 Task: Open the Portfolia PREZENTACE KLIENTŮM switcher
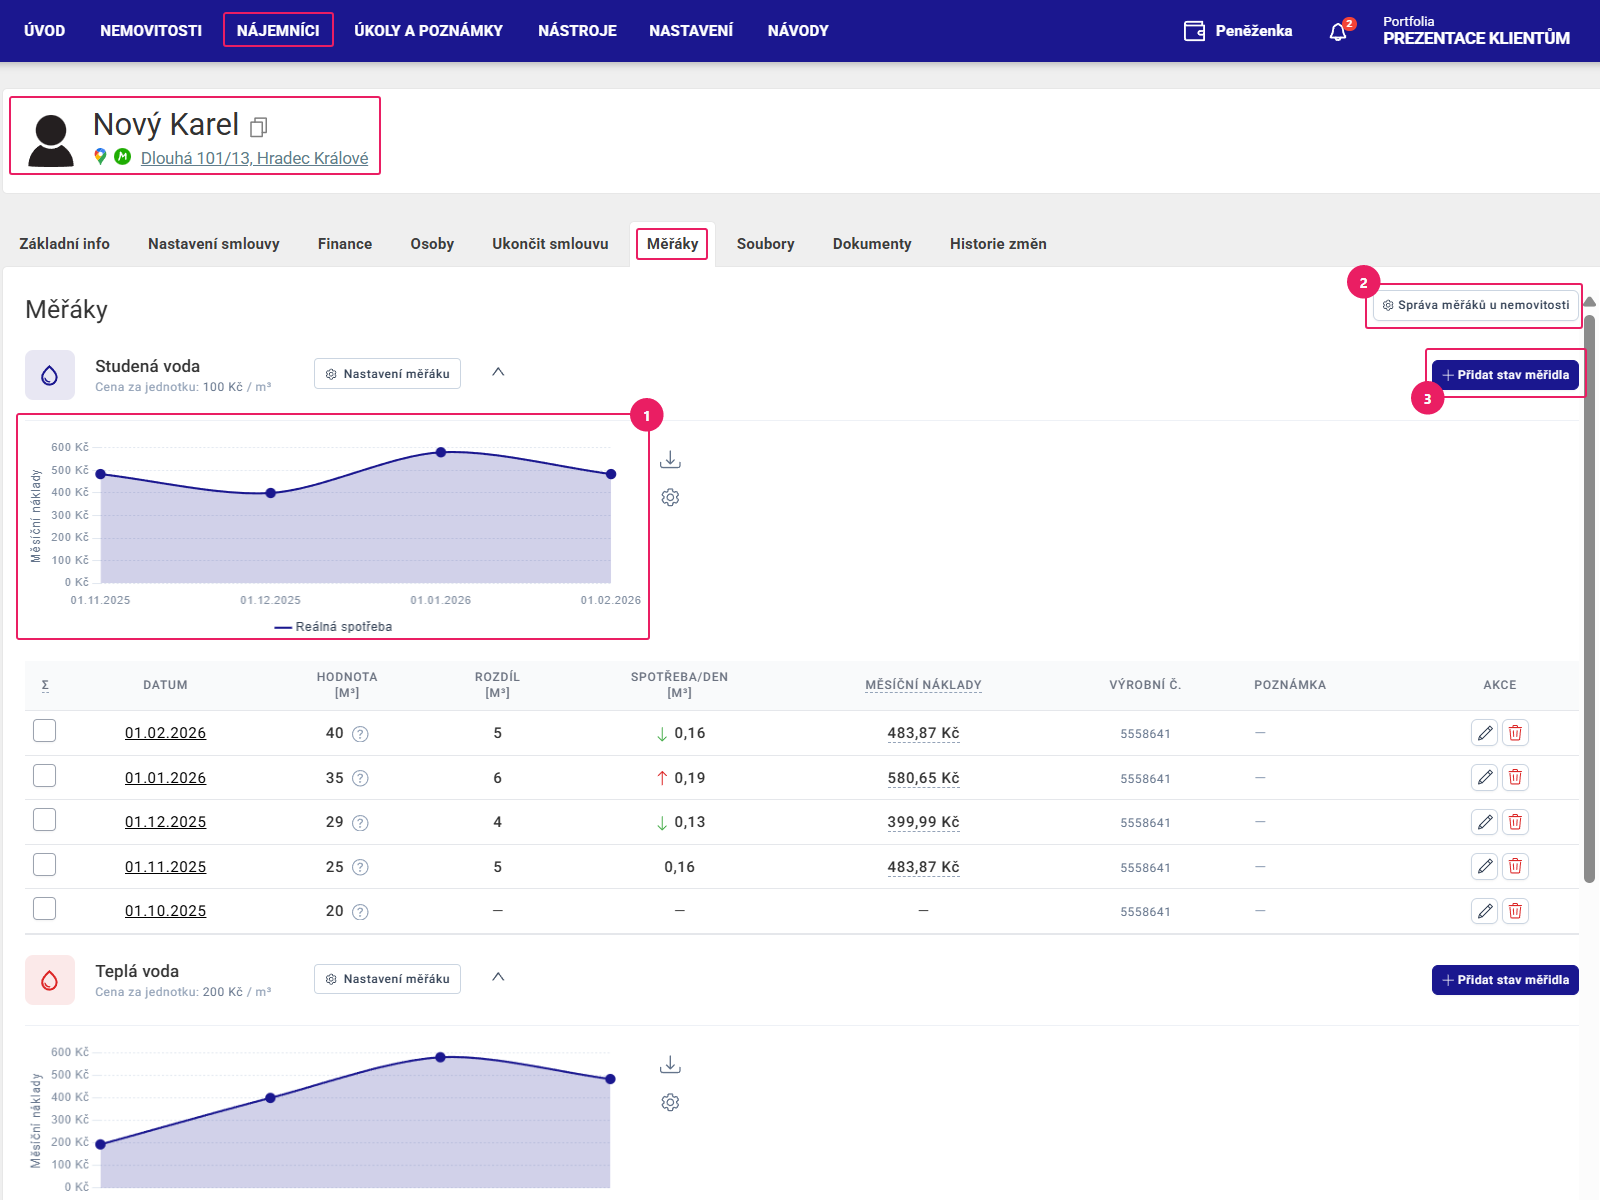[x=1476, y=31]
